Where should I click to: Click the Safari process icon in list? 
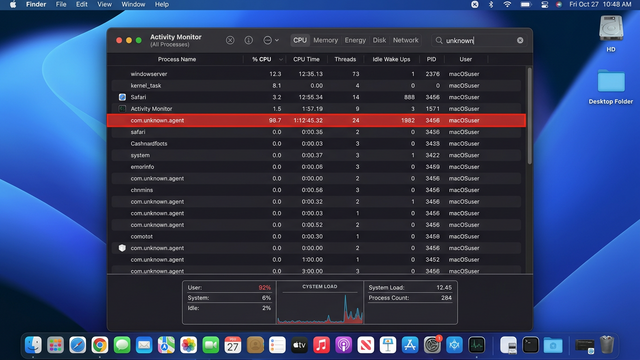click(x=122, y=97)
